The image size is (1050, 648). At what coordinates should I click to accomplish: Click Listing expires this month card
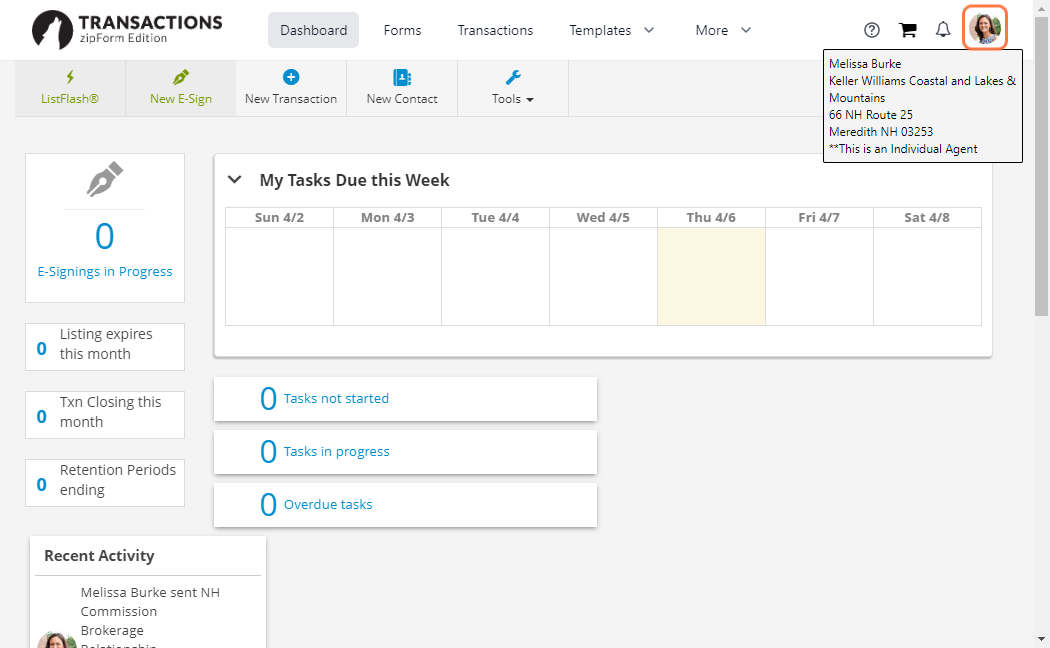(x=104, y=347)
